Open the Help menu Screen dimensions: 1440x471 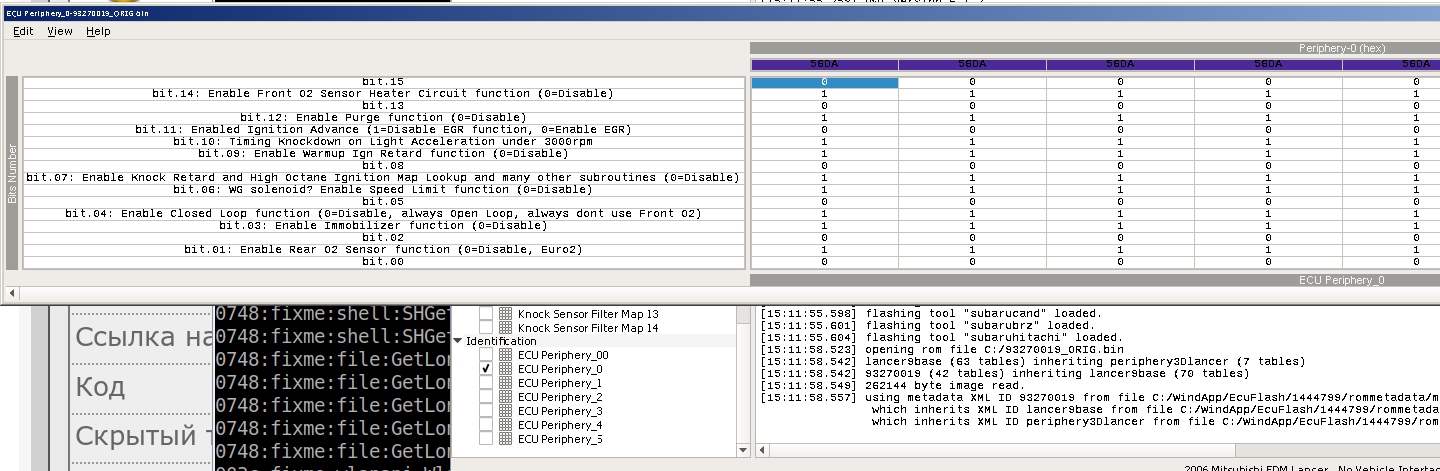tap(98, 31)
